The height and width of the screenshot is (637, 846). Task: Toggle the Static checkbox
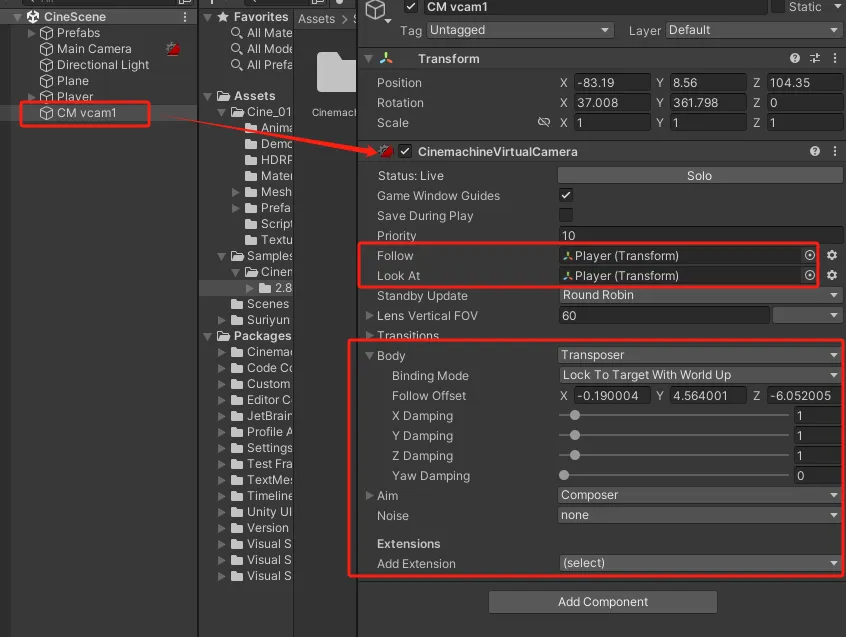point(778,6)
